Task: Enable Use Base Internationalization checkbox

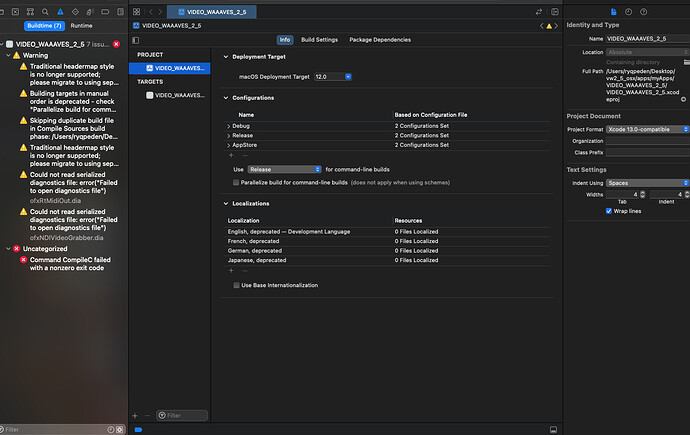Action: pyautogui.click(x=236, y=285)
